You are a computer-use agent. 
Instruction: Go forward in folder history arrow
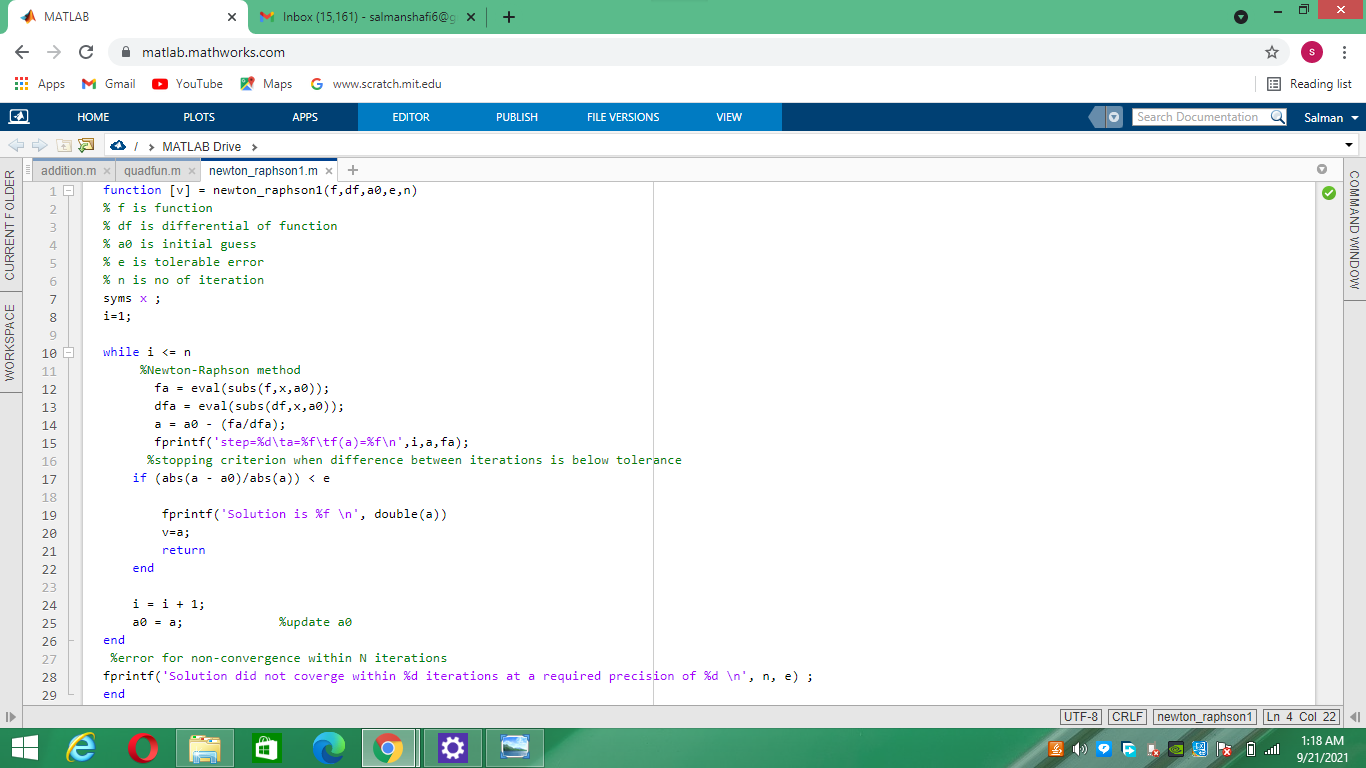pyautogui.click(x=40, y=146)
